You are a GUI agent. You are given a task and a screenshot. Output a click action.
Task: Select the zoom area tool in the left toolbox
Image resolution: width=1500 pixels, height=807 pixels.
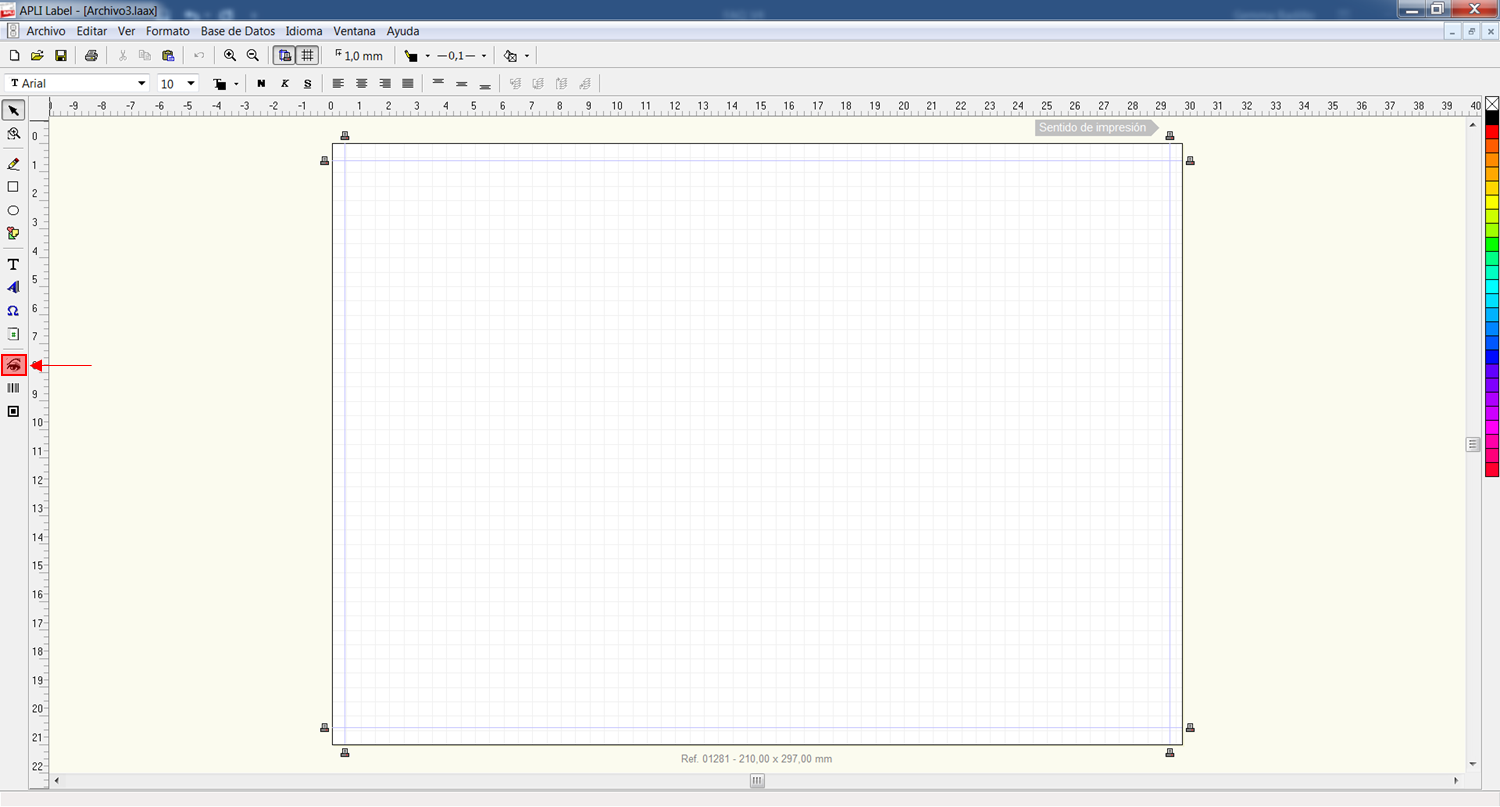(x=14, y=133)
